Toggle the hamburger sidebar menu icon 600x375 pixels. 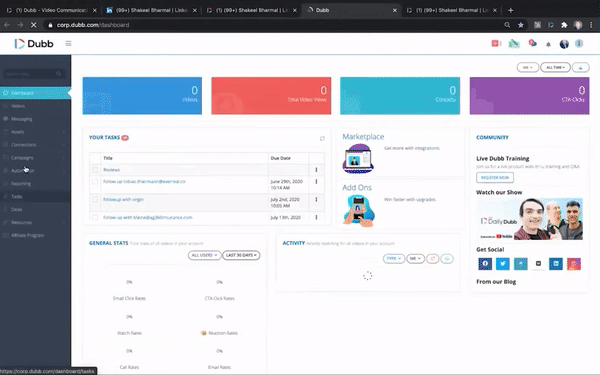click(68, 44)
